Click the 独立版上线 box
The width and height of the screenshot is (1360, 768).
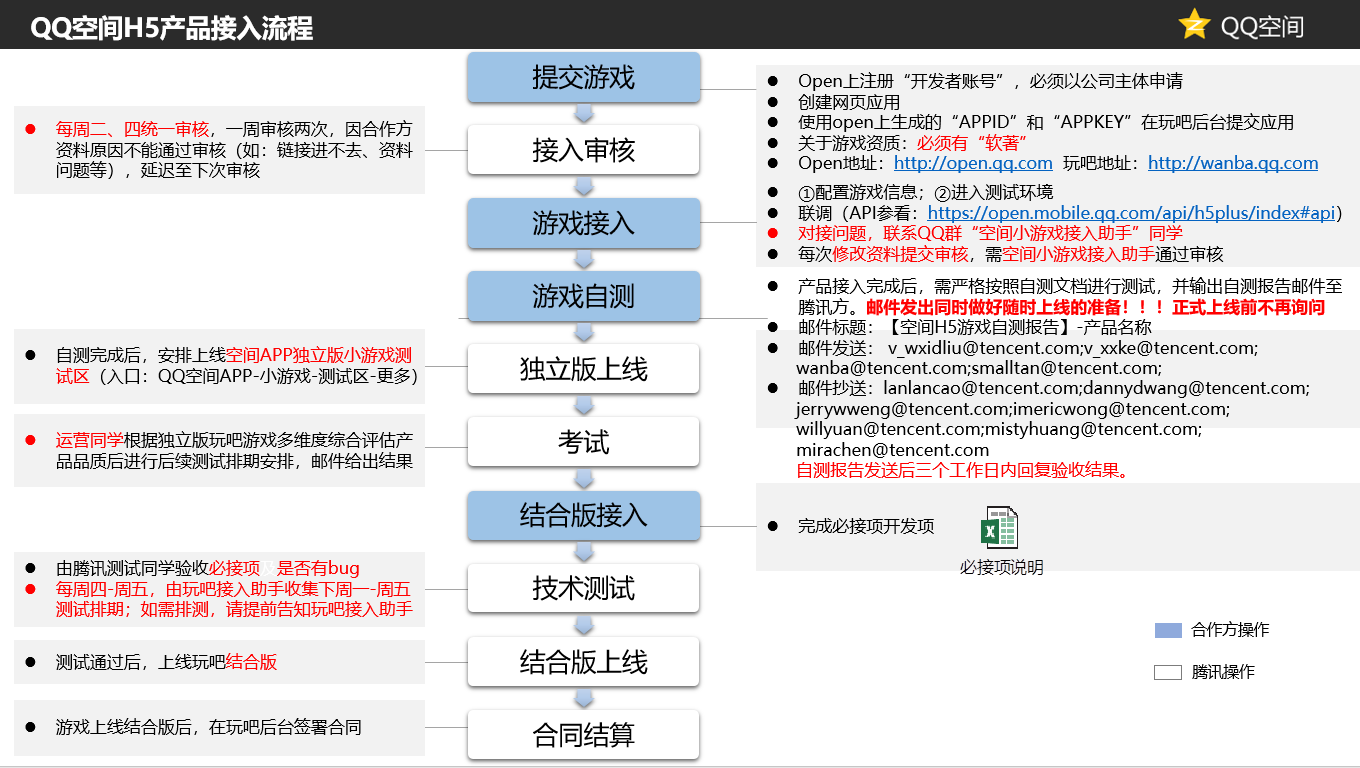pos(583,368)
